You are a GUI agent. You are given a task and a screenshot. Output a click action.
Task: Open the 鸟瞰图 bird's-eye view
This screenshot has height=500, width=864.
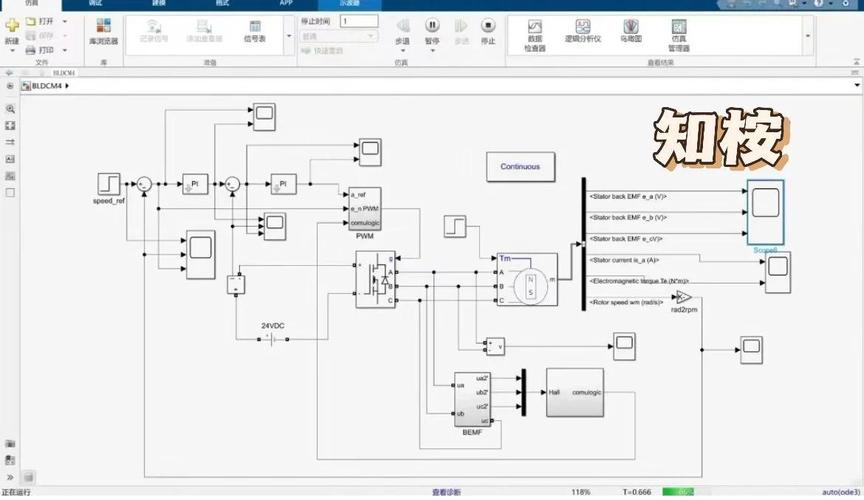tap(630, 32)
